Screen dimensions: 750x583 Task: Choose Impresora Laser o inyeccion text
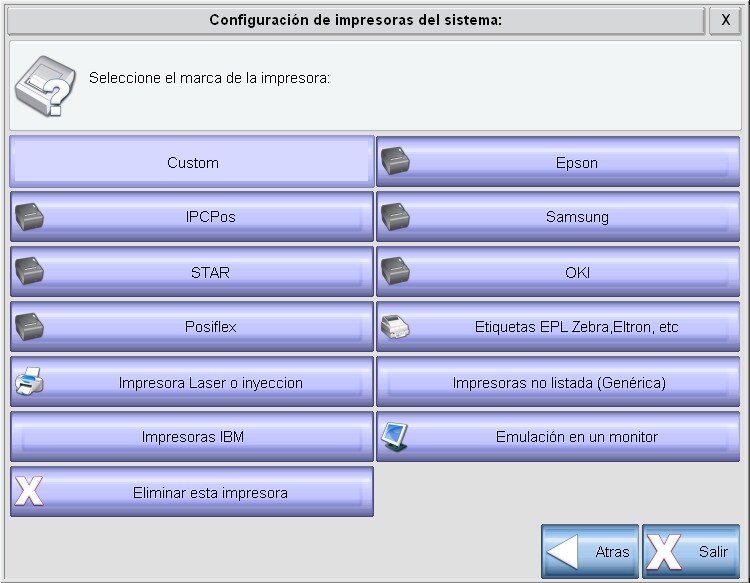click(x=210, y=383)
